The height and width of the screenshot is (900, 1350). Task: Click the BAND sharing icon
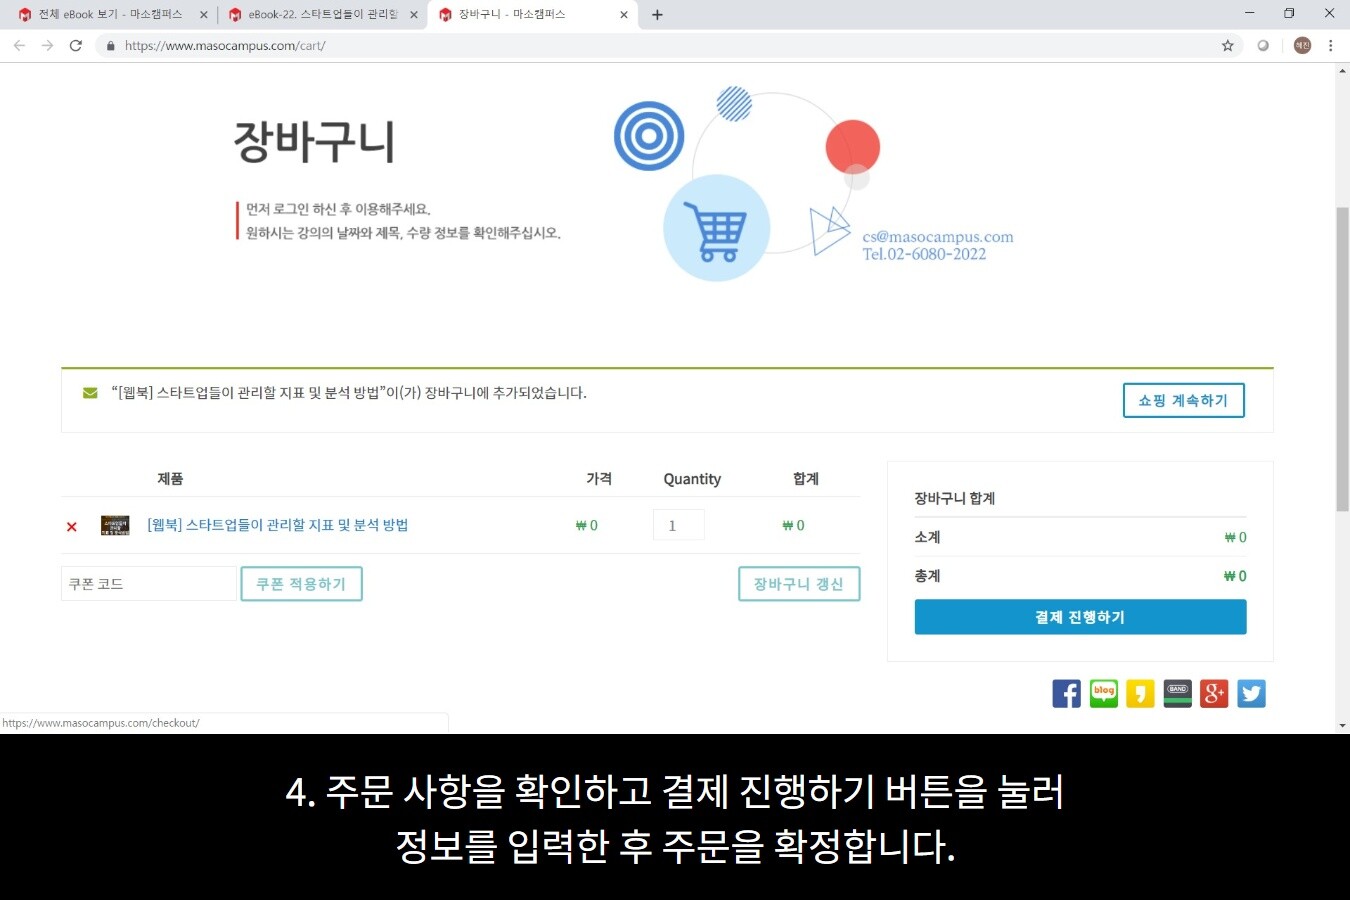1177,693
